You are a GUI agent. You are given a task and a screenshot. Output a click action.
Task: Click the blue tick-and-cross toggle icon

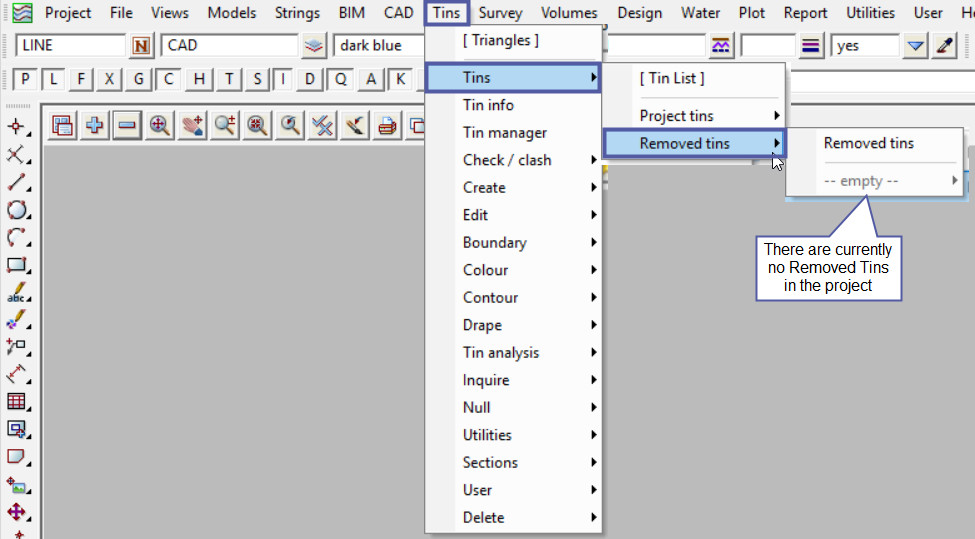tap(323, 126)
